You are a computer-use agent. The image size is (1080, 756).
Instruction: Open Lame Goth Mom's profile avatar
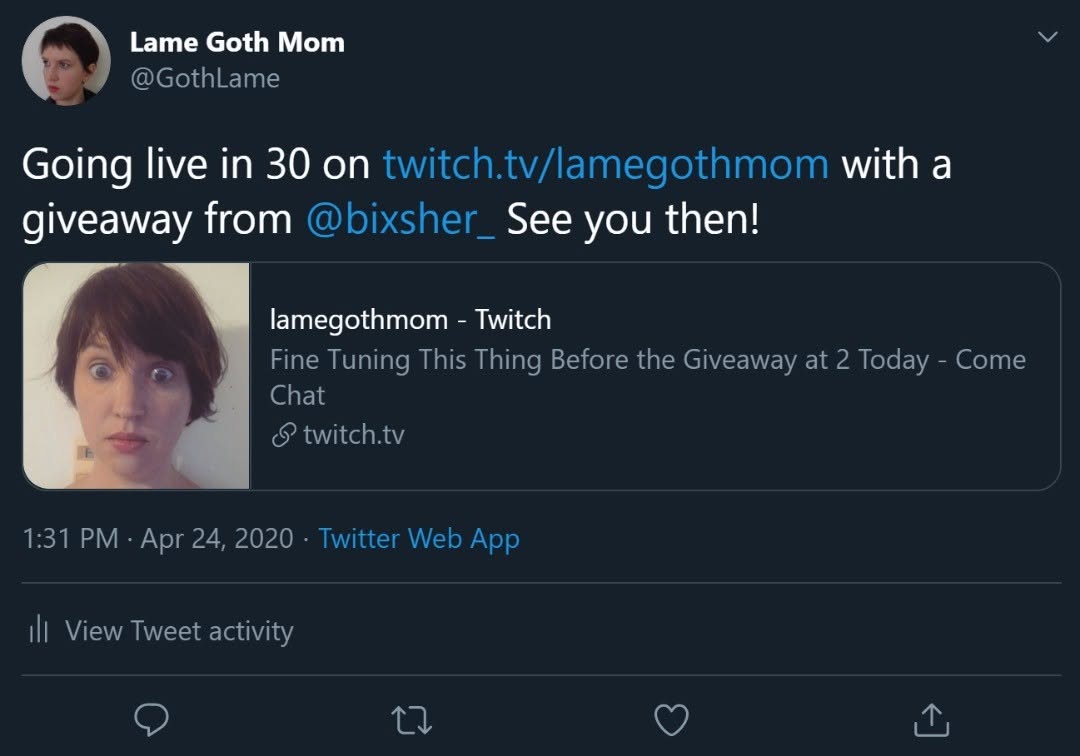pos(65,60)
